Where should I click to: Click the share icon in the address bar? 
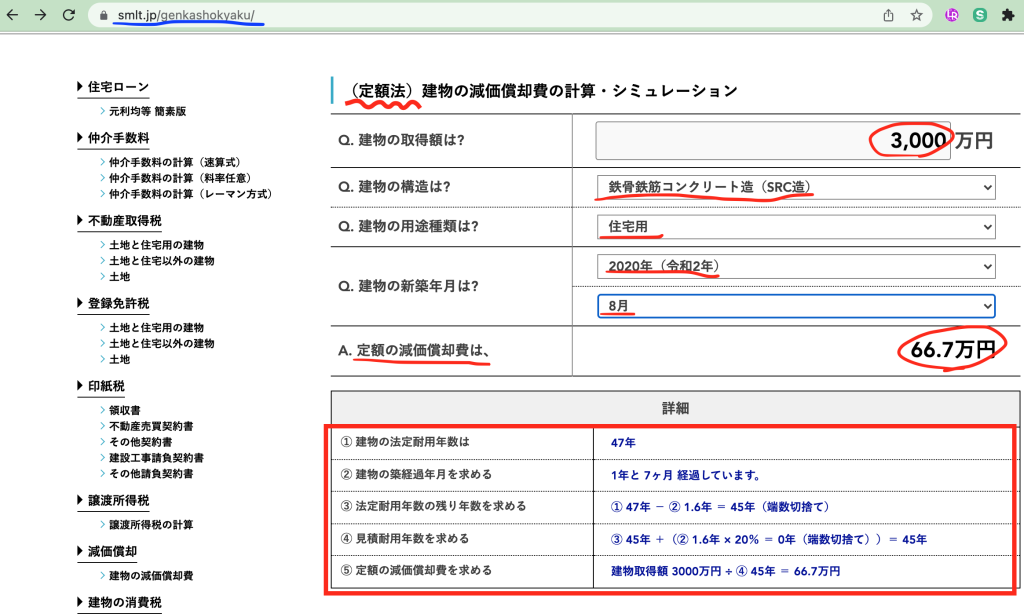click(x=888, y=15)
